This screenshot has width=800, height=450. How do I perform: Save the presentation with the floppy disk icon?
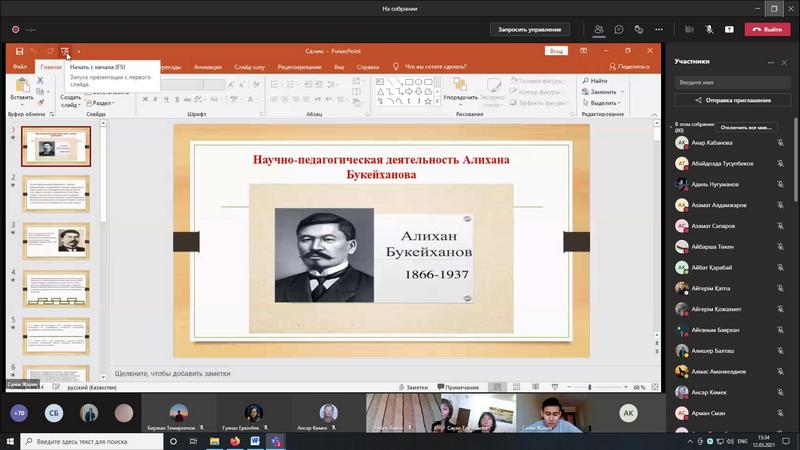(x=19, y=51)
